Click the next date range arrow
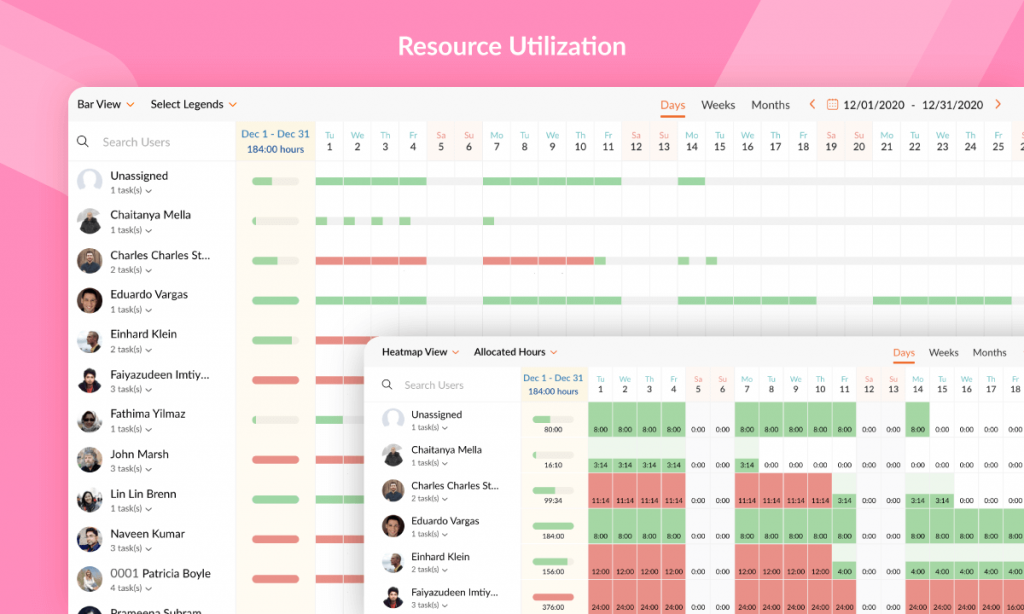 point(997,104)
